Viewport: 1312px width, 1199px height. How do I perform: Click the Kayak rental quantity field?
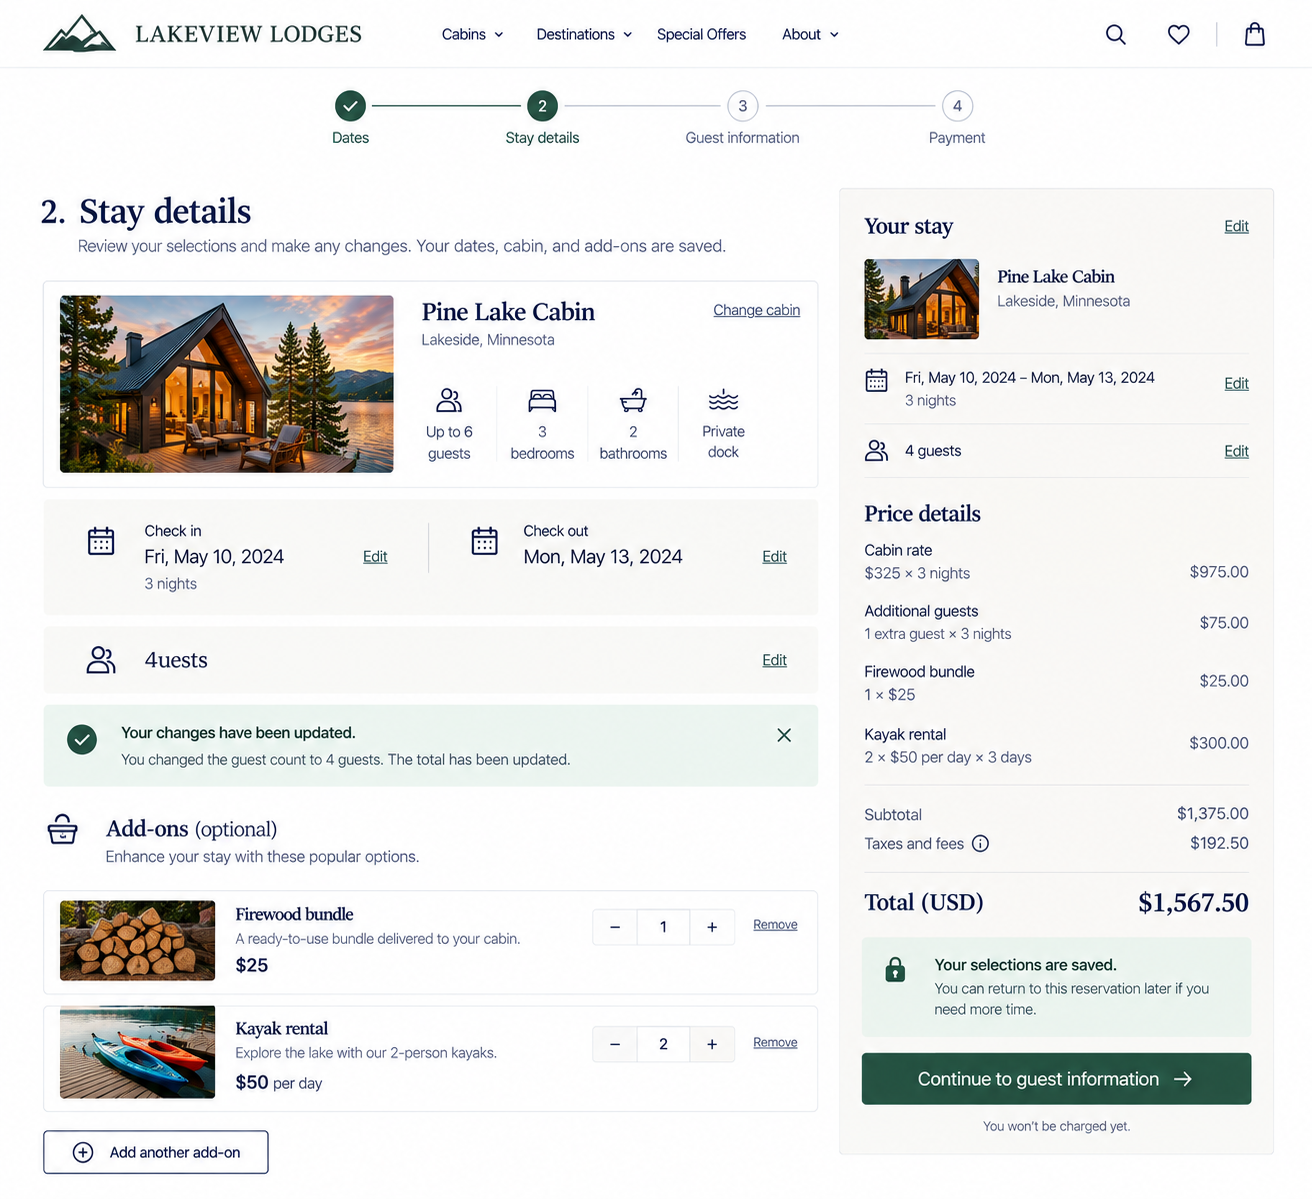coord(663,1044)
